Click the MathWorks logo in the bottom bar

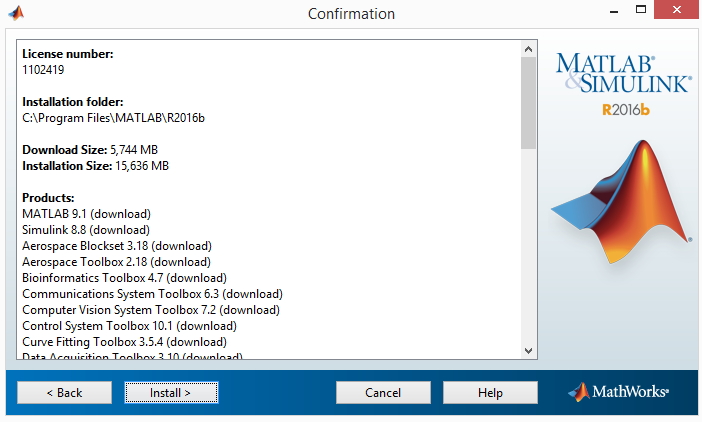point(618,392)
